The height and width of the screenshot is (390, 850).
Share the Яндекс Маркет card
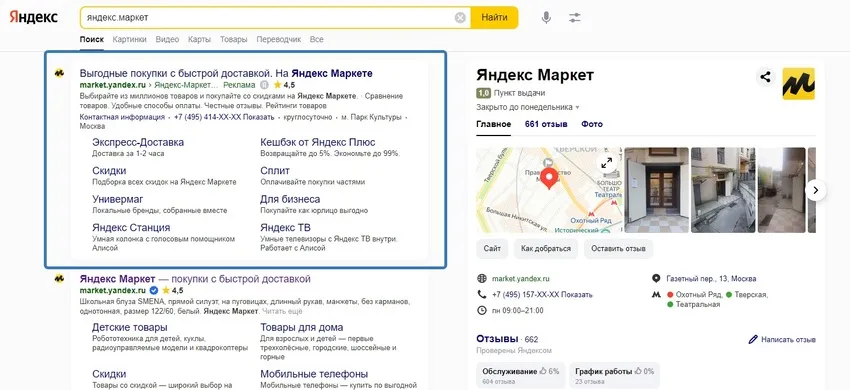[x=765, y=77]
